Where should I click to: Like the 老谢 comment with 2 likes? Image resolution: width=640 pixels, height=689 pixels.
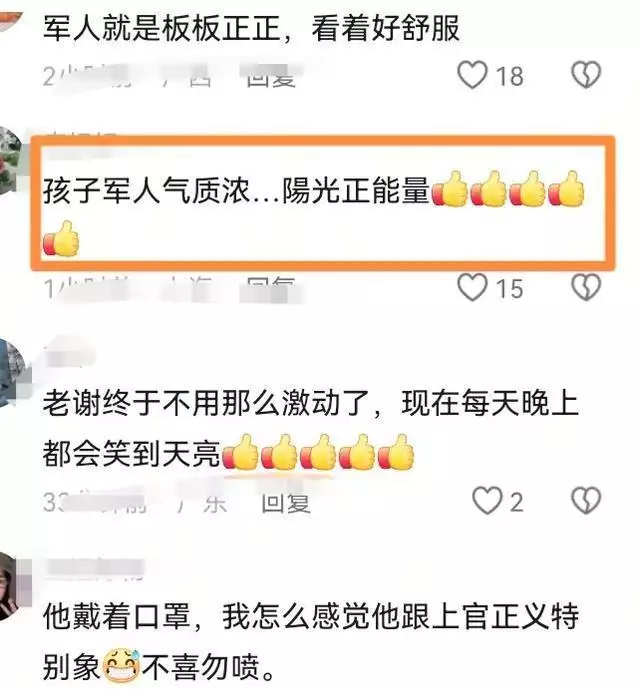(487, 500)
